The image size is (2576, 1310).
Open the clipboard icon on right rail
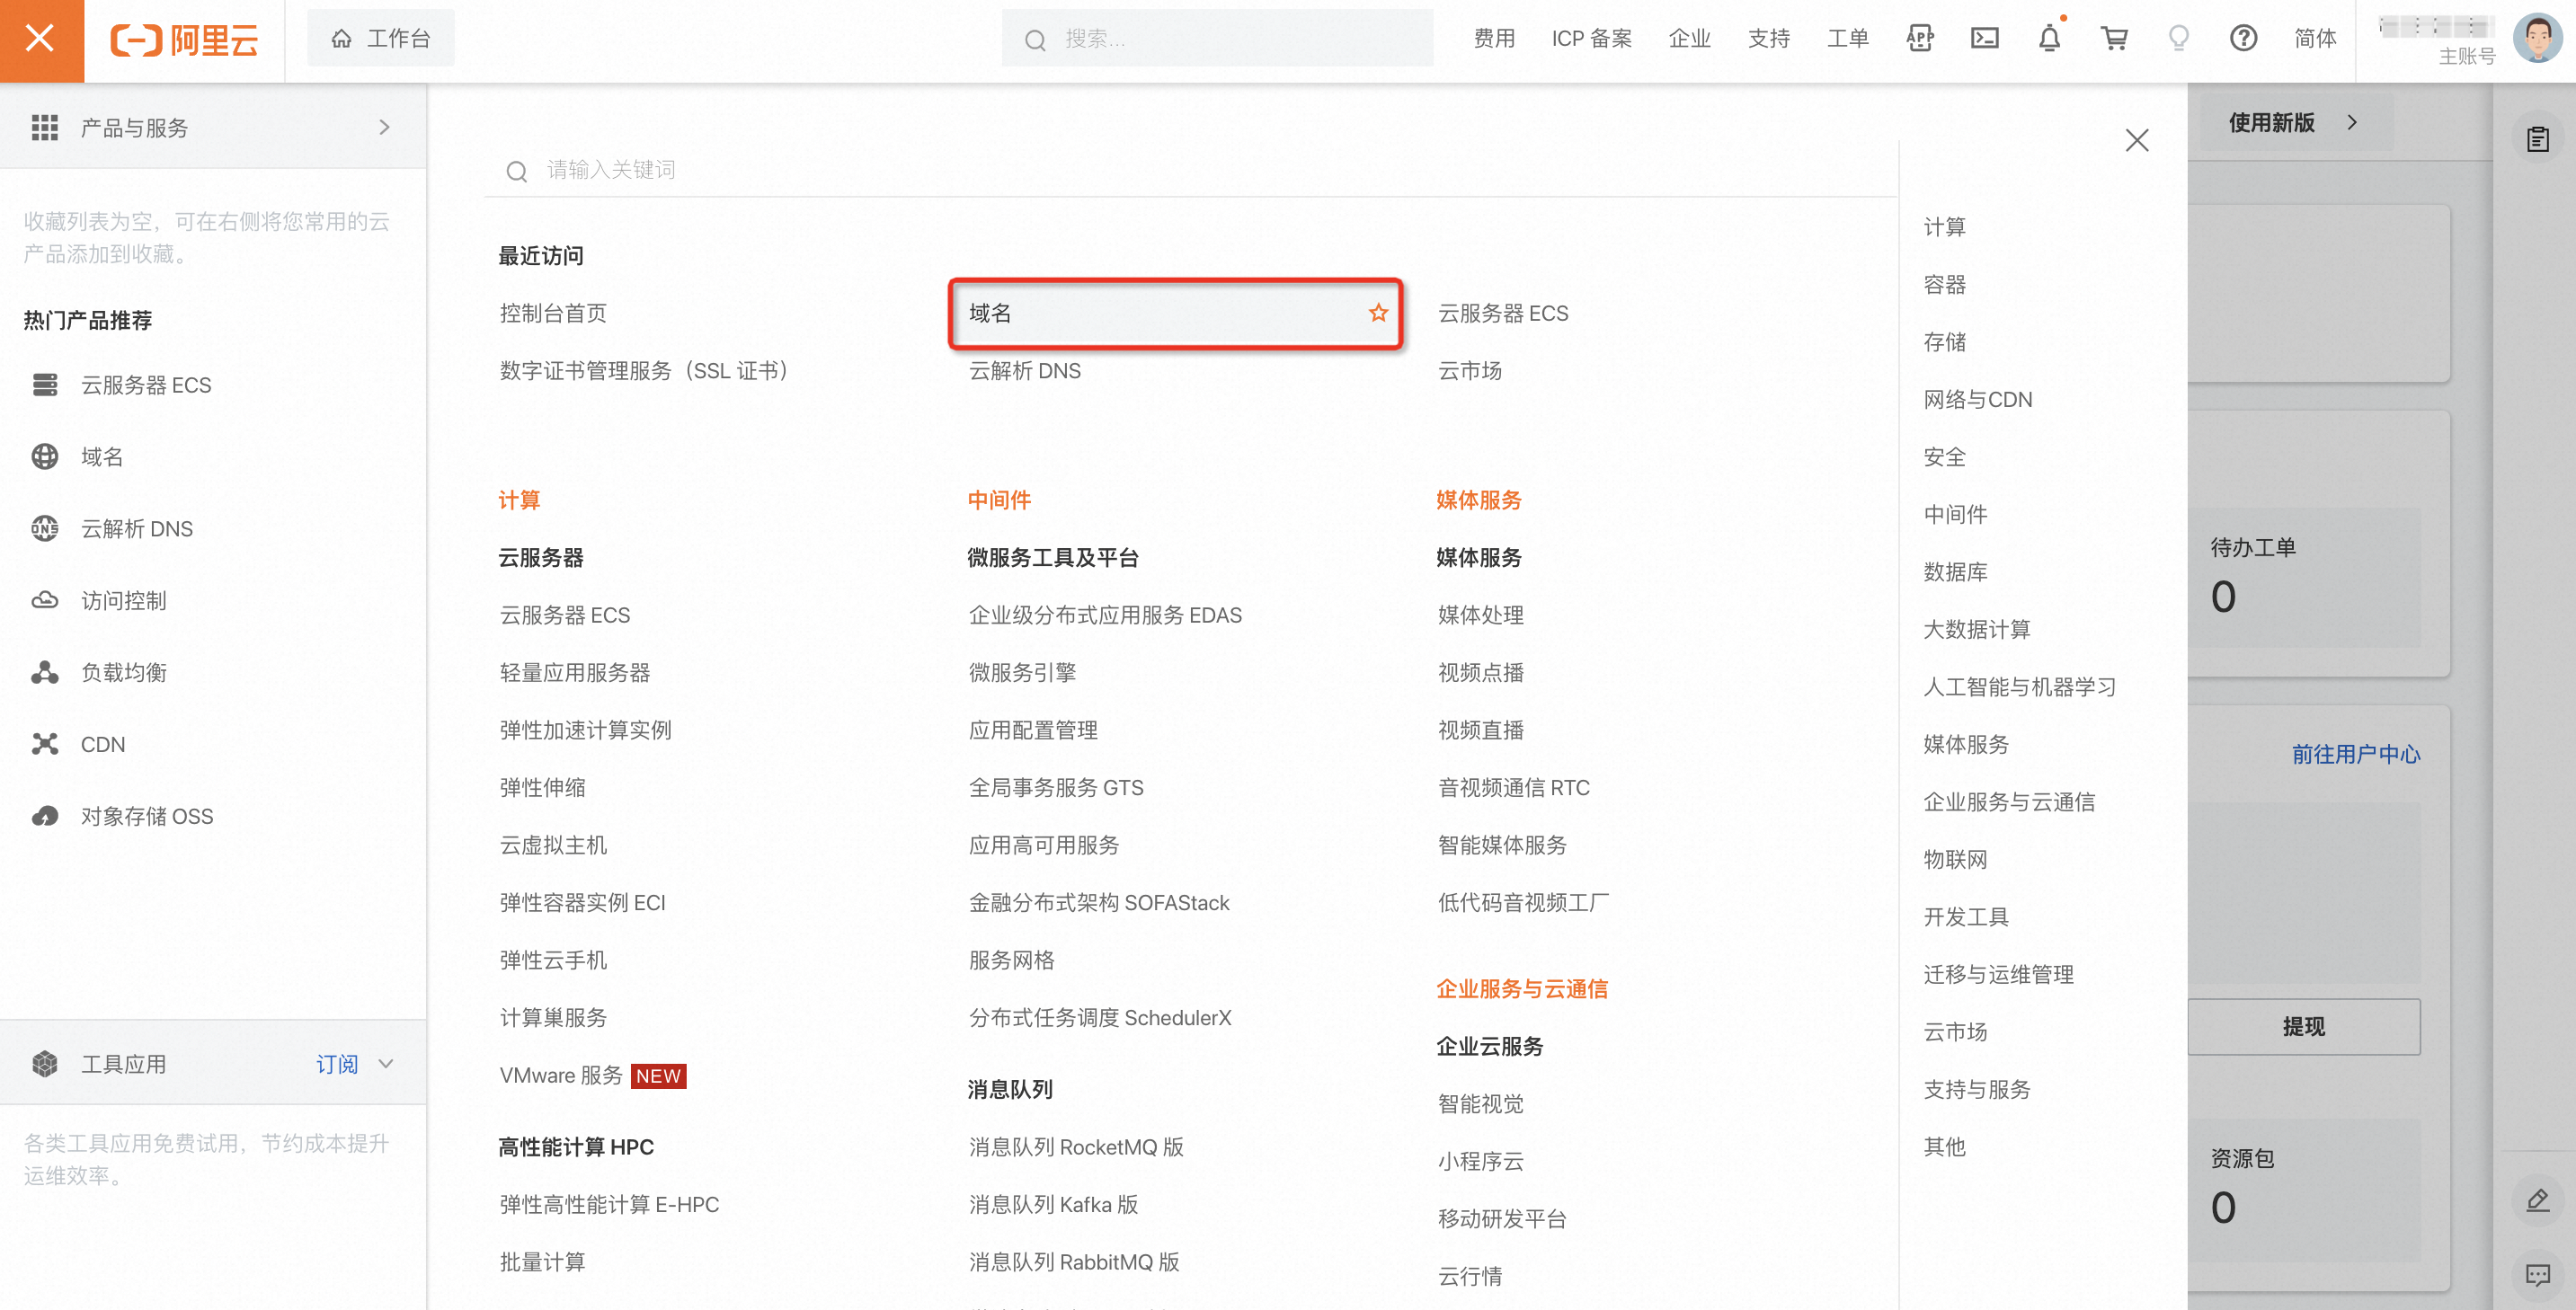pos(2537,139)
